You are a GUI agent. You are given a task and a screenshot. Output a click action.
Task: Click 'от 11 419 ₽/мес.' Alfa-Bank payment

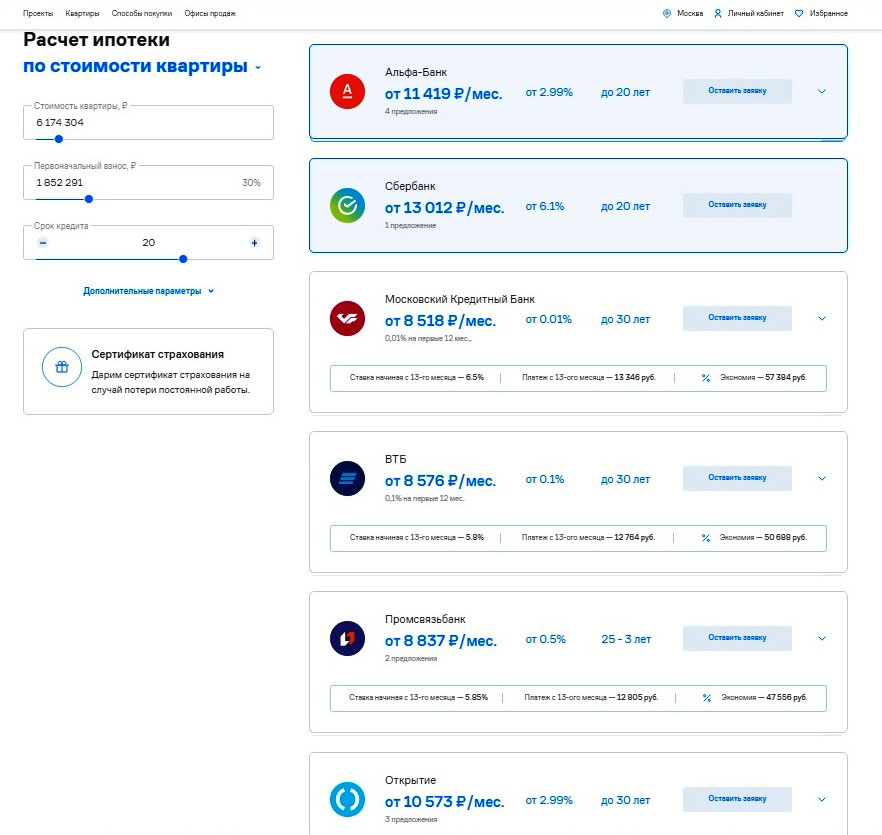[443, 94]
